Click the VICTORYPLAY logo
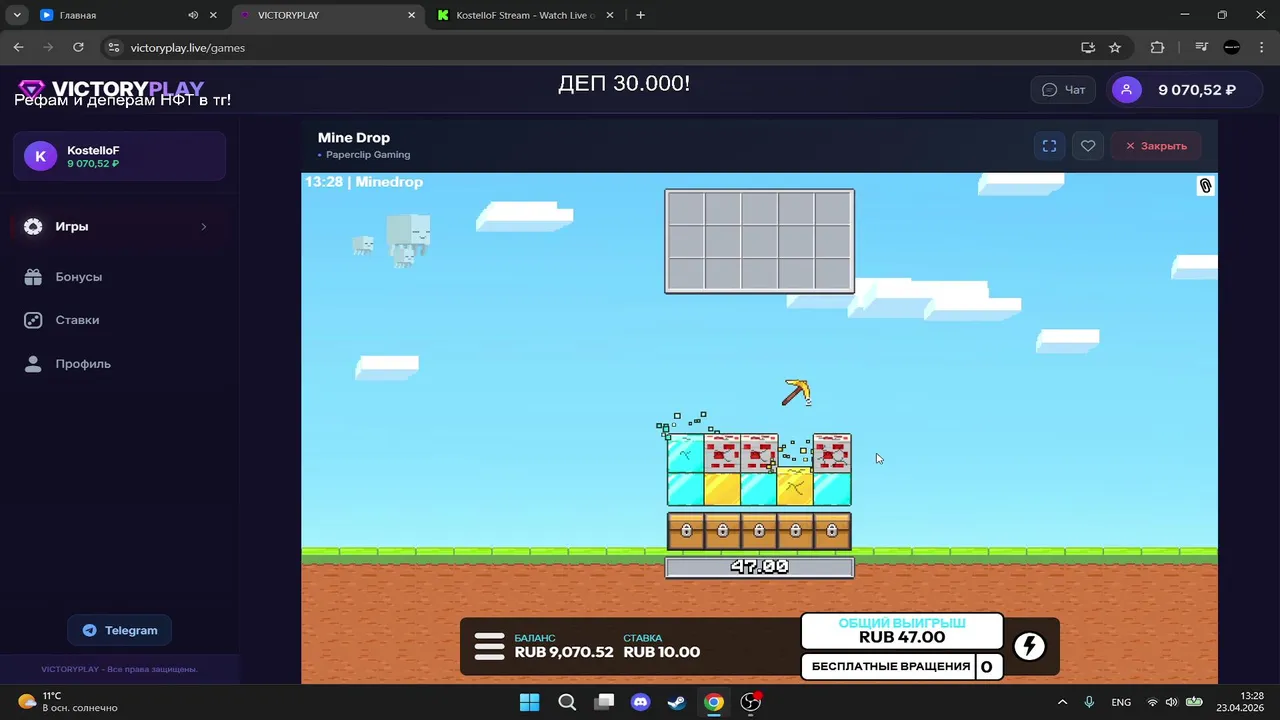Screen dimensions: 1280x720 pos(112,89)
